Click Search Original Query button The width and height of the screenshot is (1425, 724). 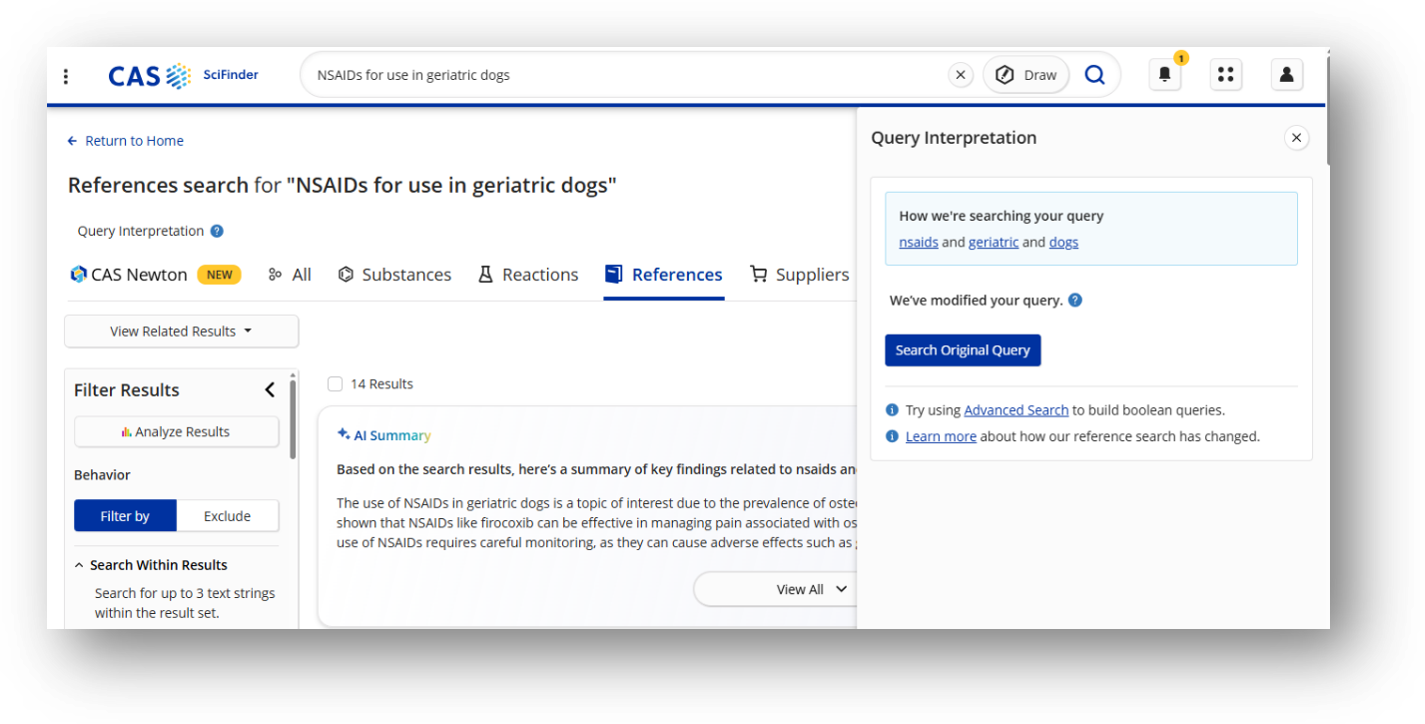(962, 350)
